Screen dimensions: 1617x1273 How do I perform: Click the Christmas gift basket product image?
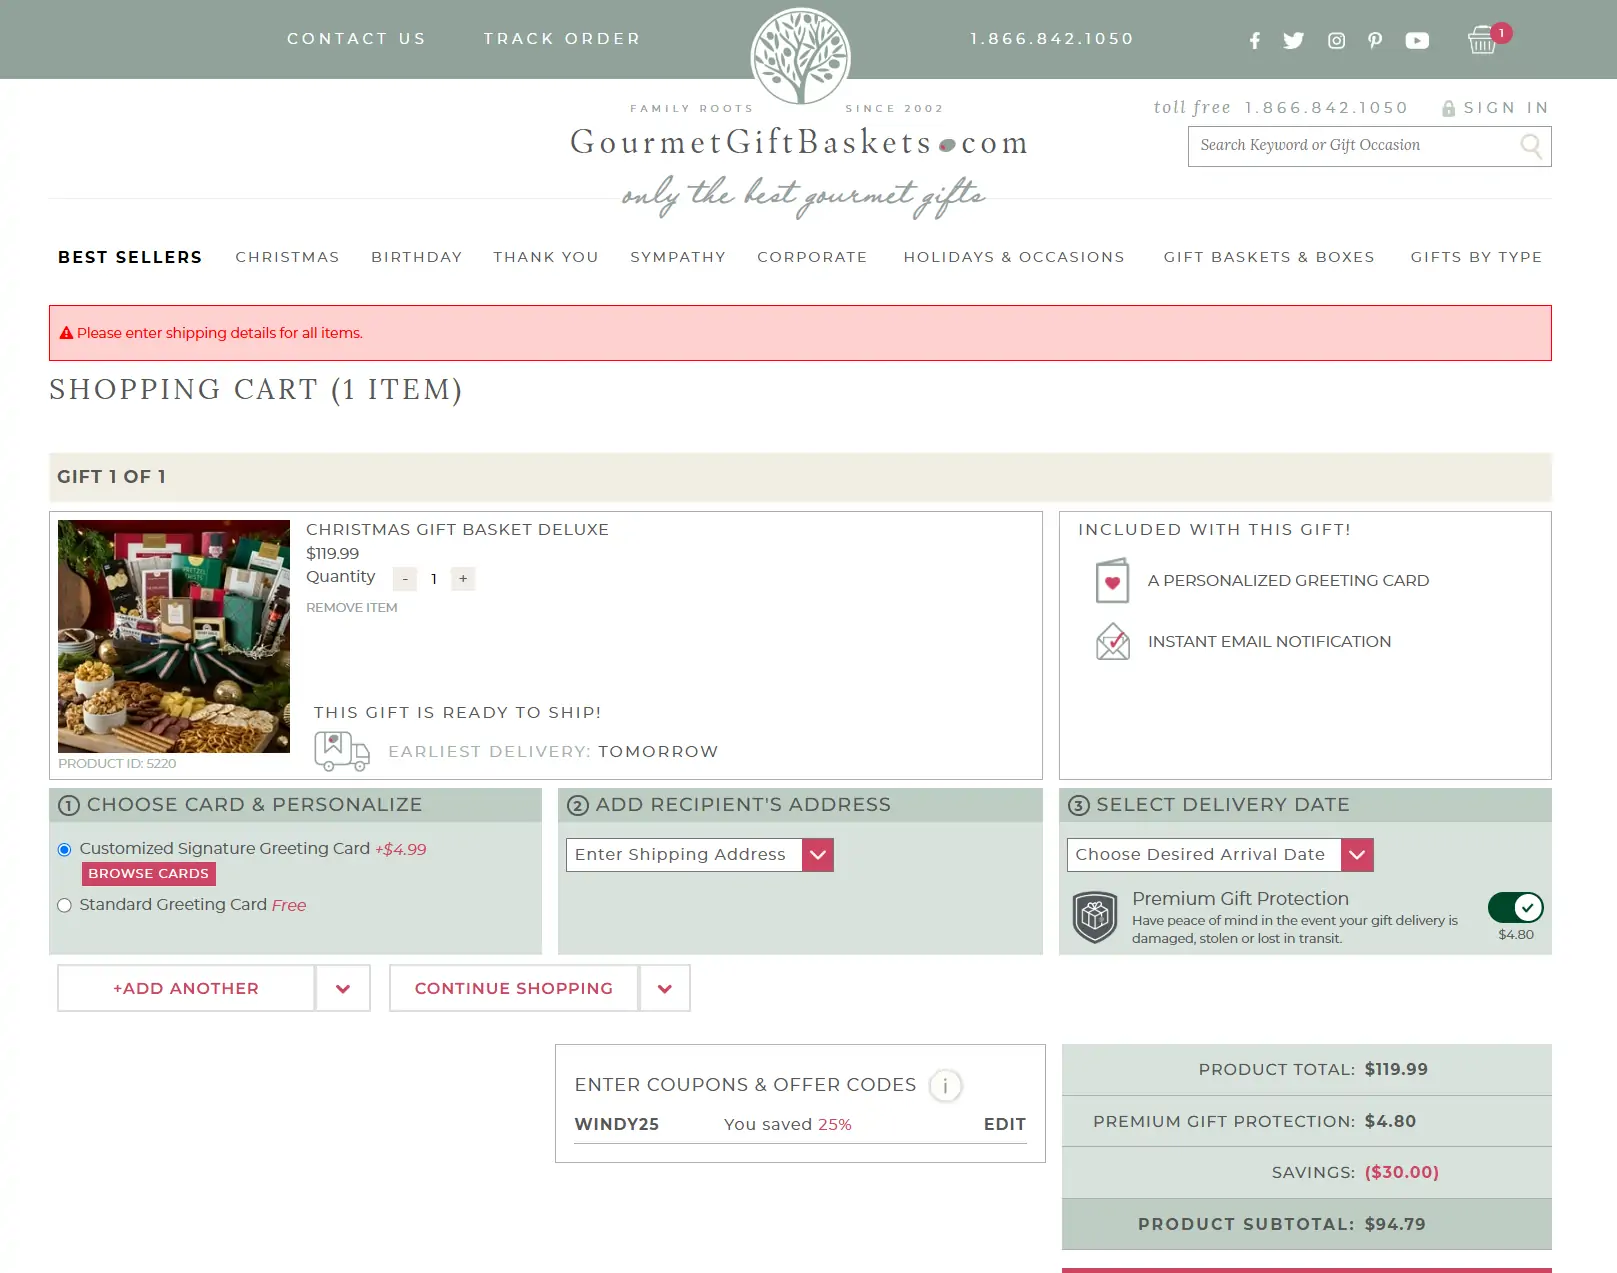(x=174, y=636)
